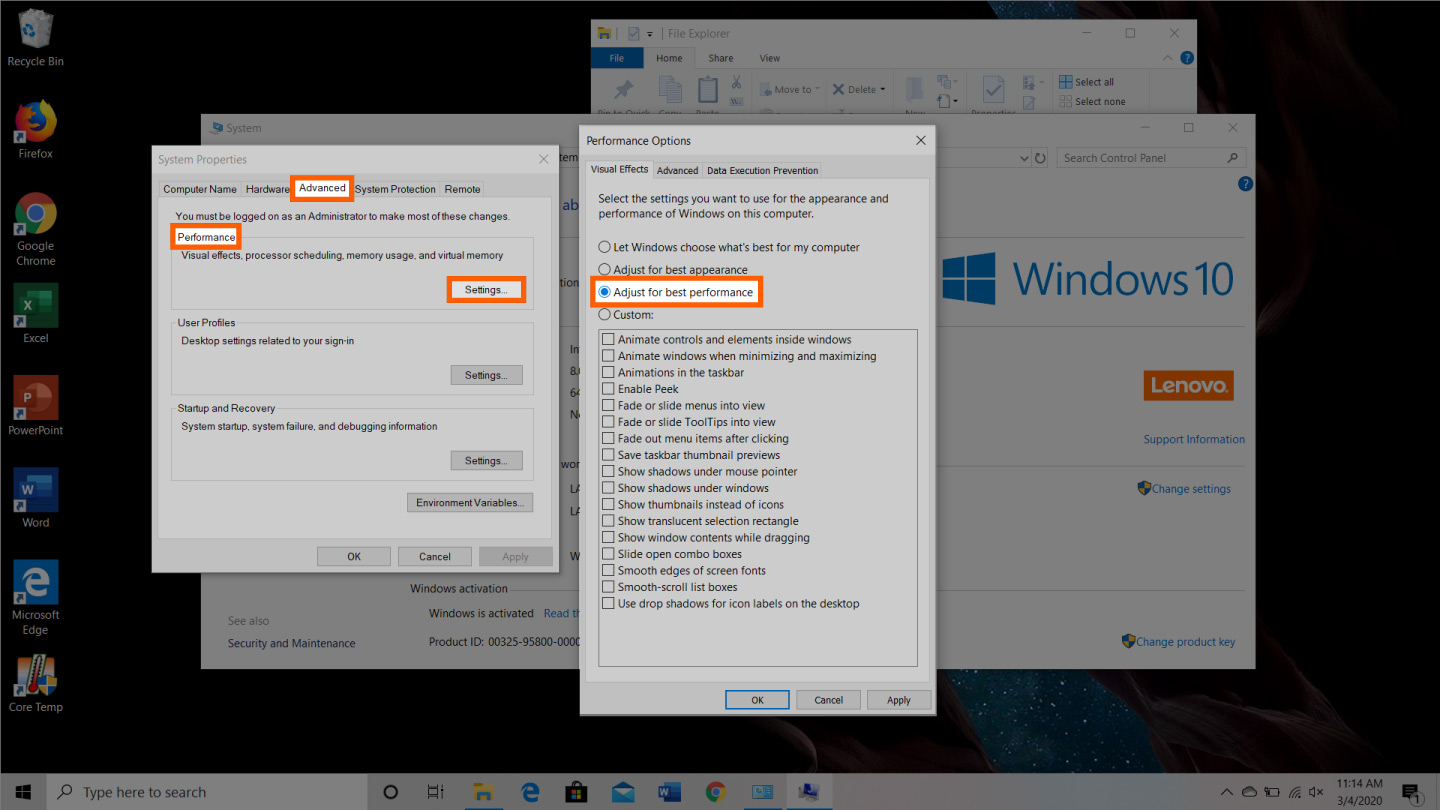Screen dimensions: 1440x810
Task: Click the Environment Variables button
Action: (469, 503)
